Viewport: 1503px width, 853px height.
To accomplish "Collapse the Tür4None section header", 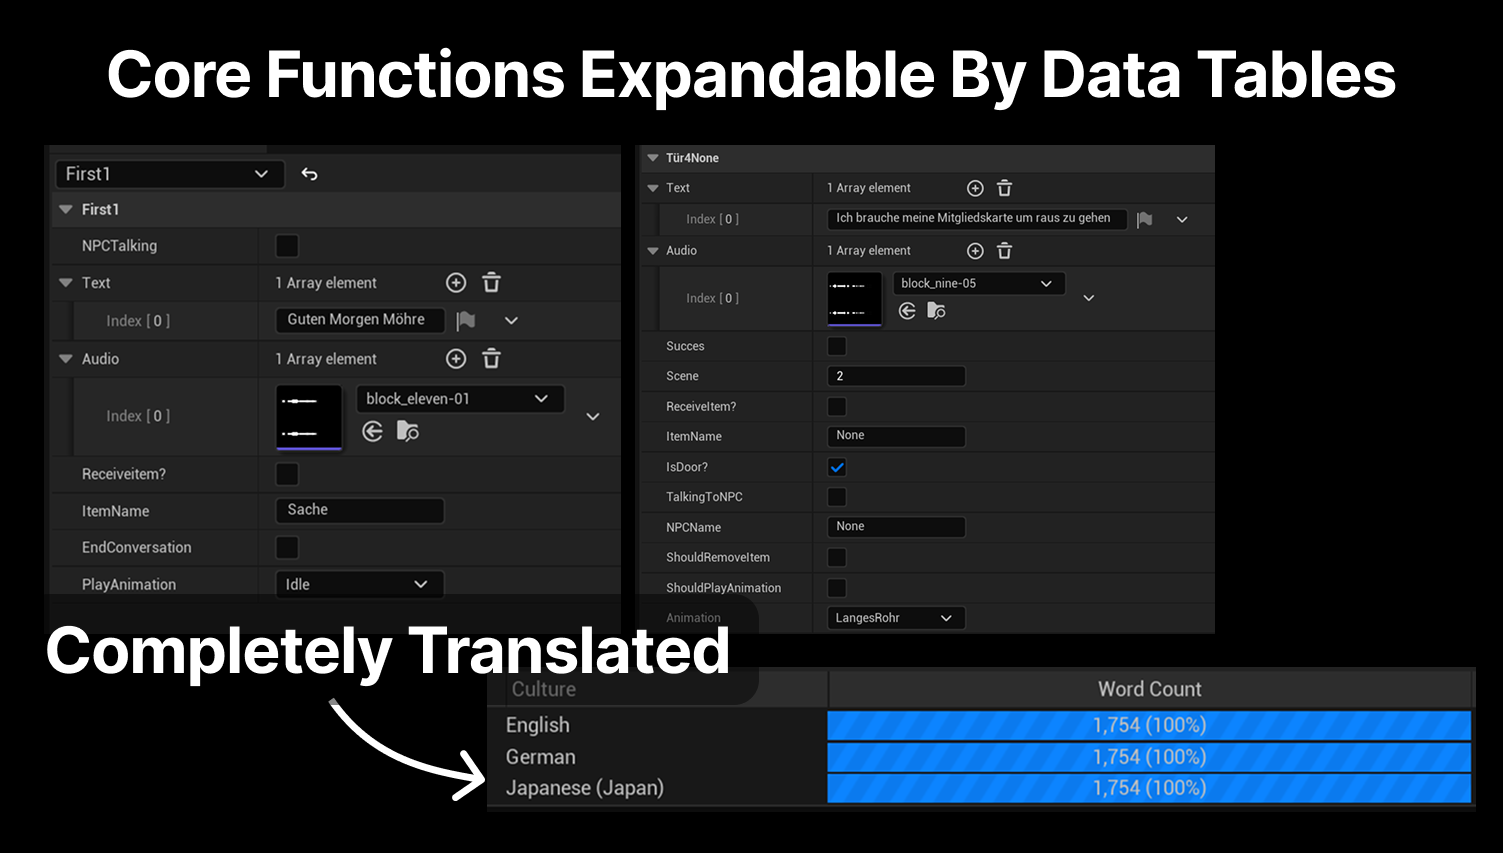I will (x=653, y=158).
